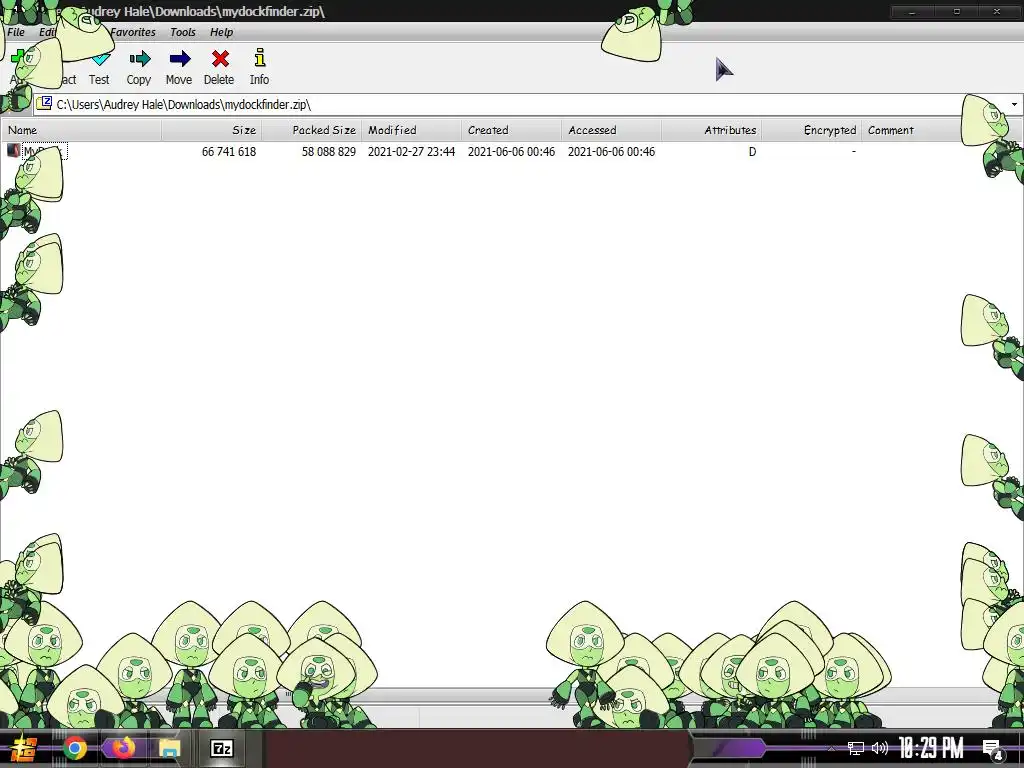Launch Google Chrome from taskbar
Image resolution: width=1024 pixels, height=768 pixels.
[74, 748]
